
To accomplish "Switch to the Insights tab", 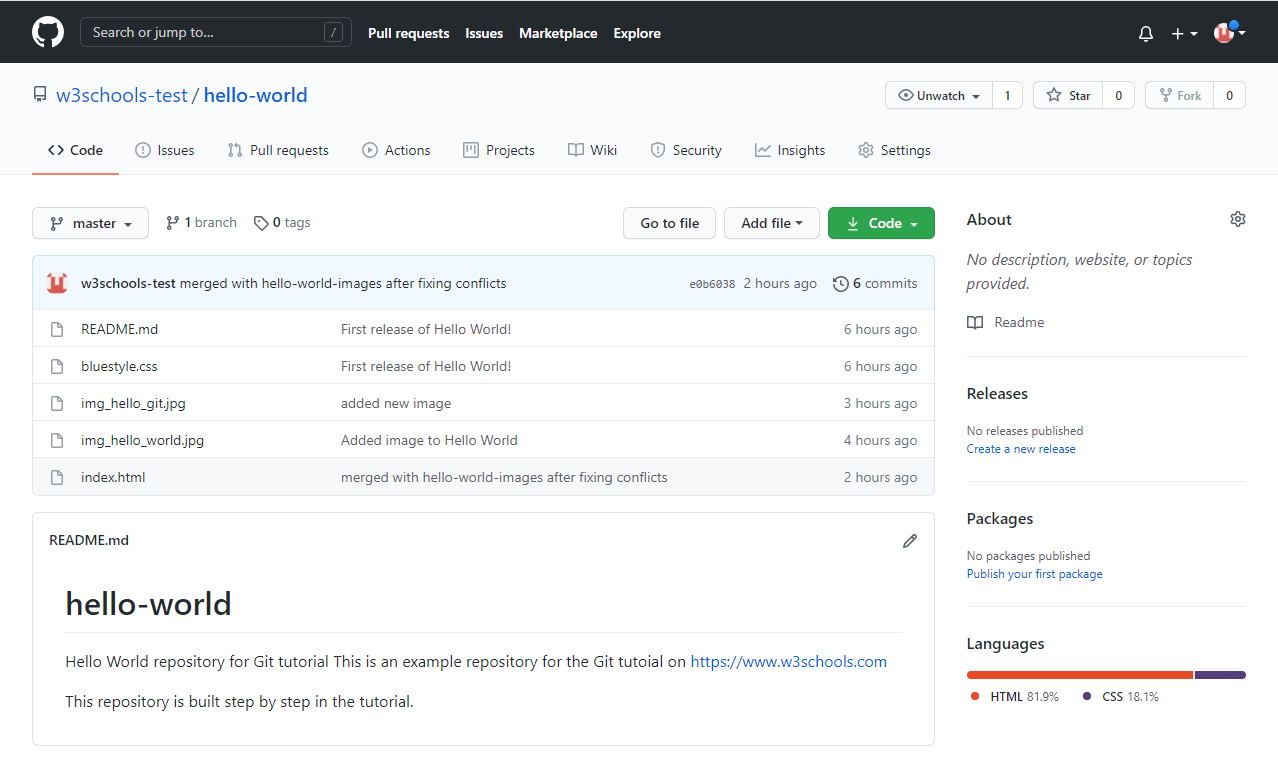I will point(790,150).
